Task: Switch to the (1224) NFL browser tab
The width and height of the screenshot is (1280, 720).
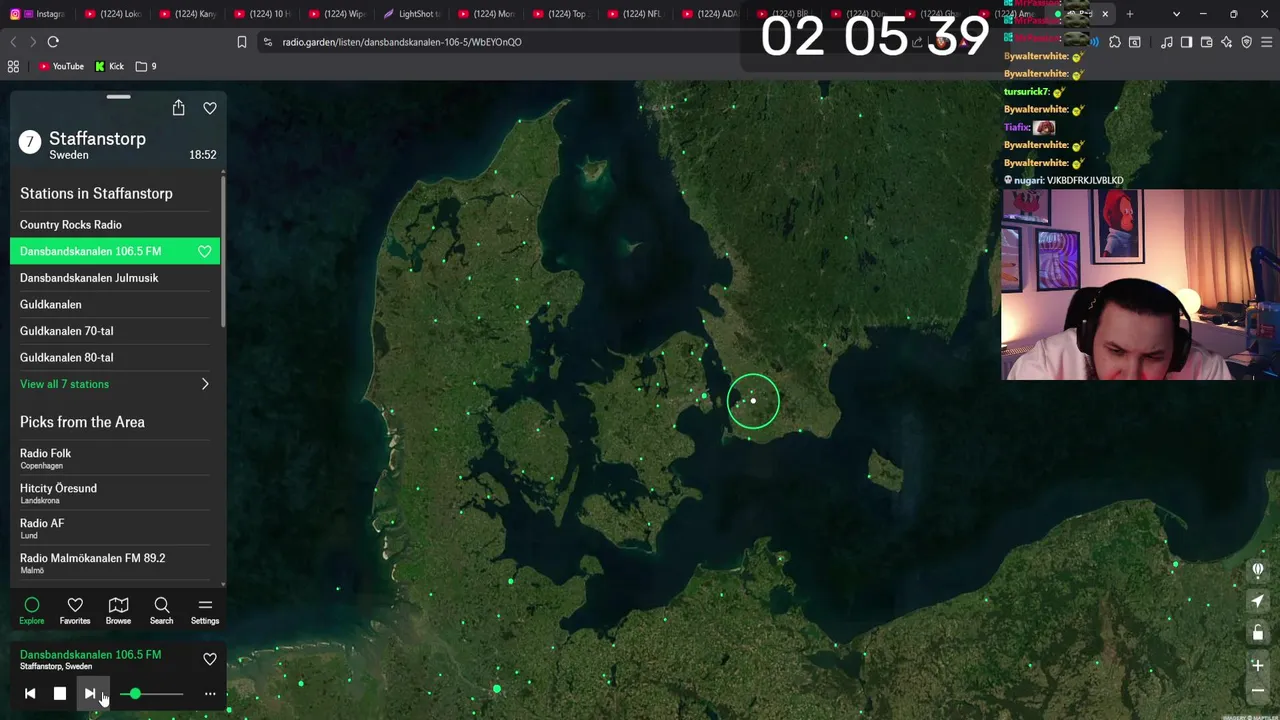Action: tap(636, 14)
